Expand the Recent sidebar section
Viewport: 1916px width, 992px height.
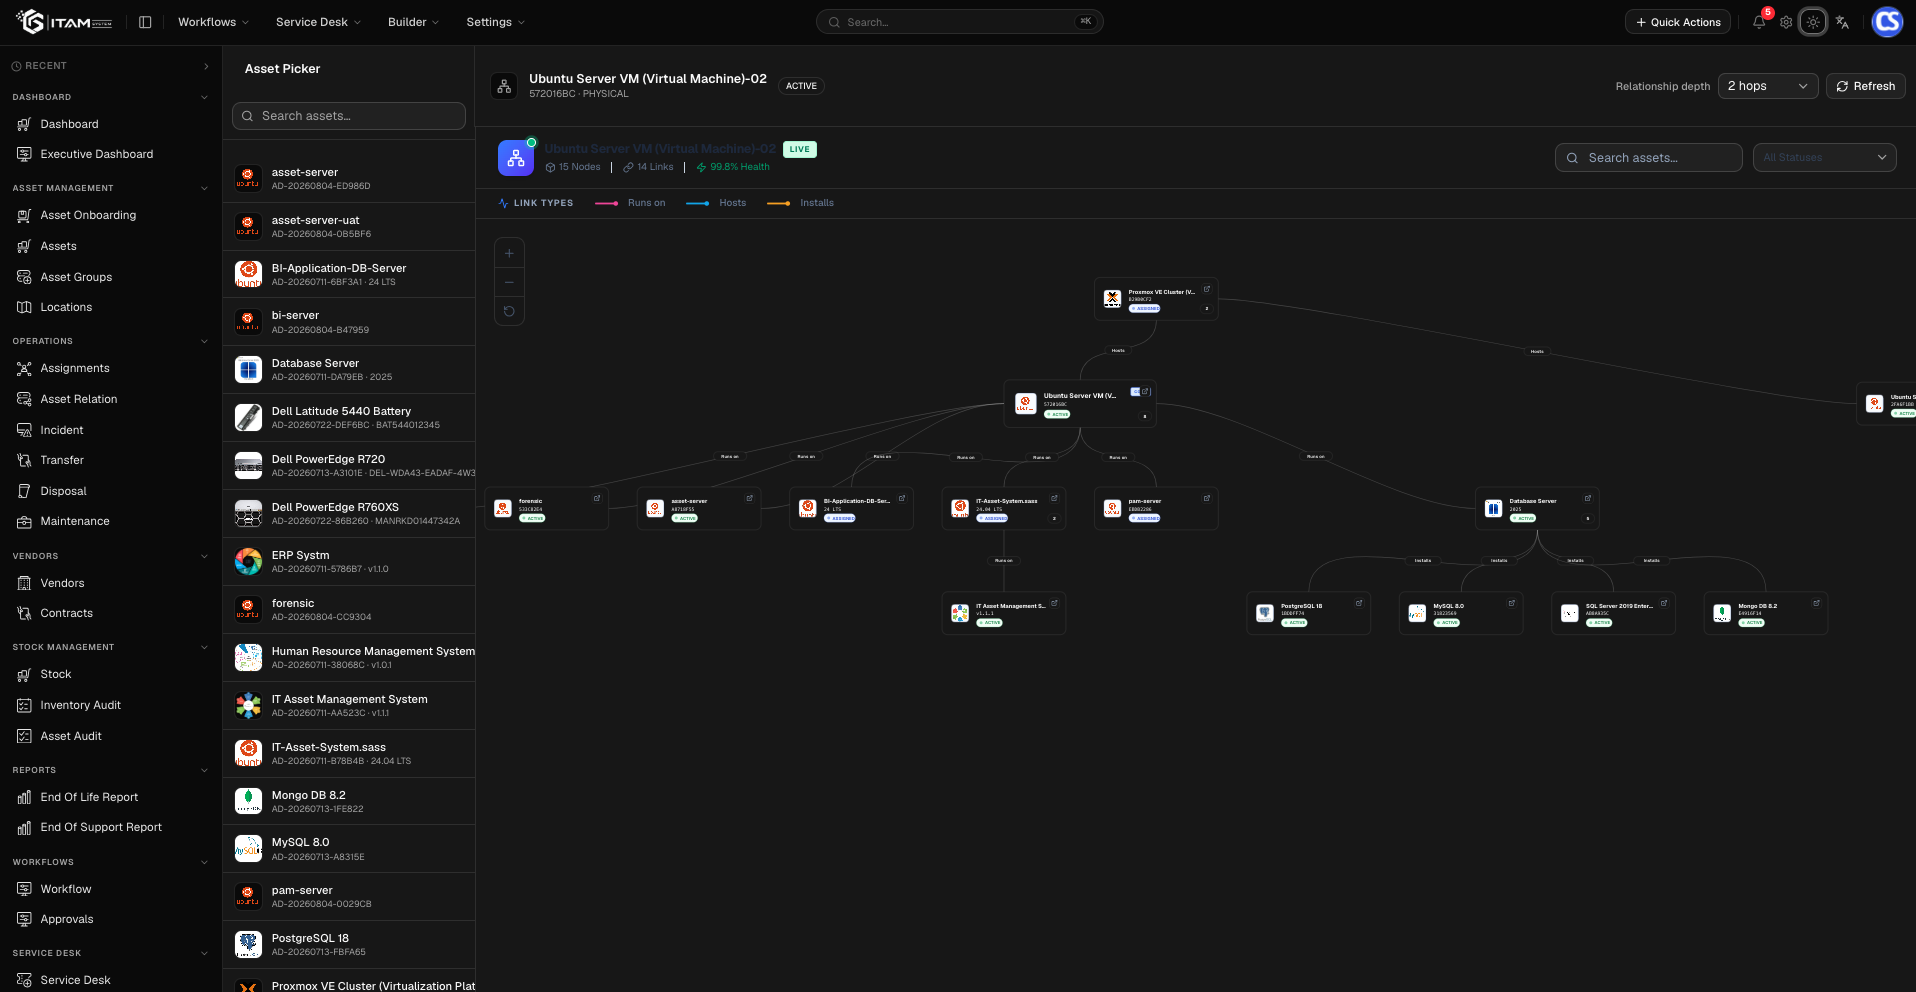(x=206, y=66)
